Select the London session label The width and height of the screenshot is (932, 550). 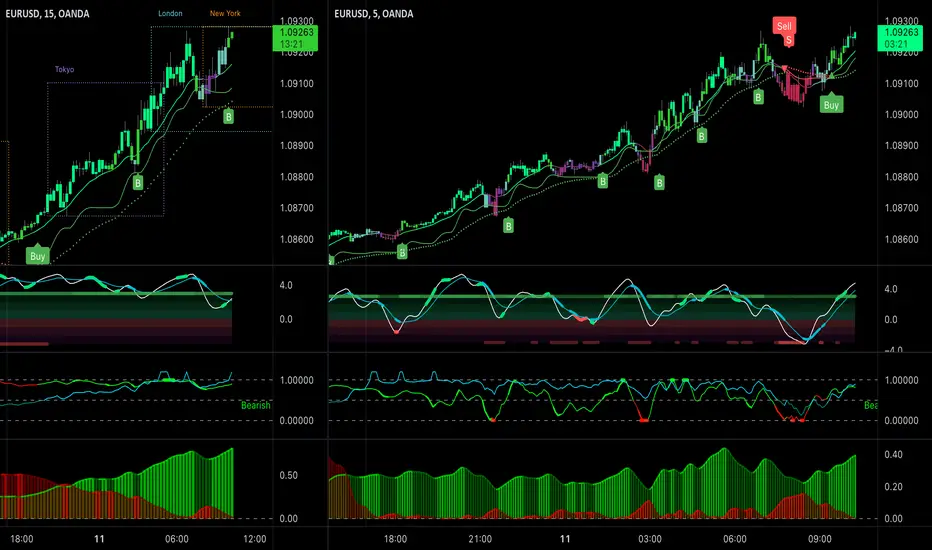(x=171, y=13)
